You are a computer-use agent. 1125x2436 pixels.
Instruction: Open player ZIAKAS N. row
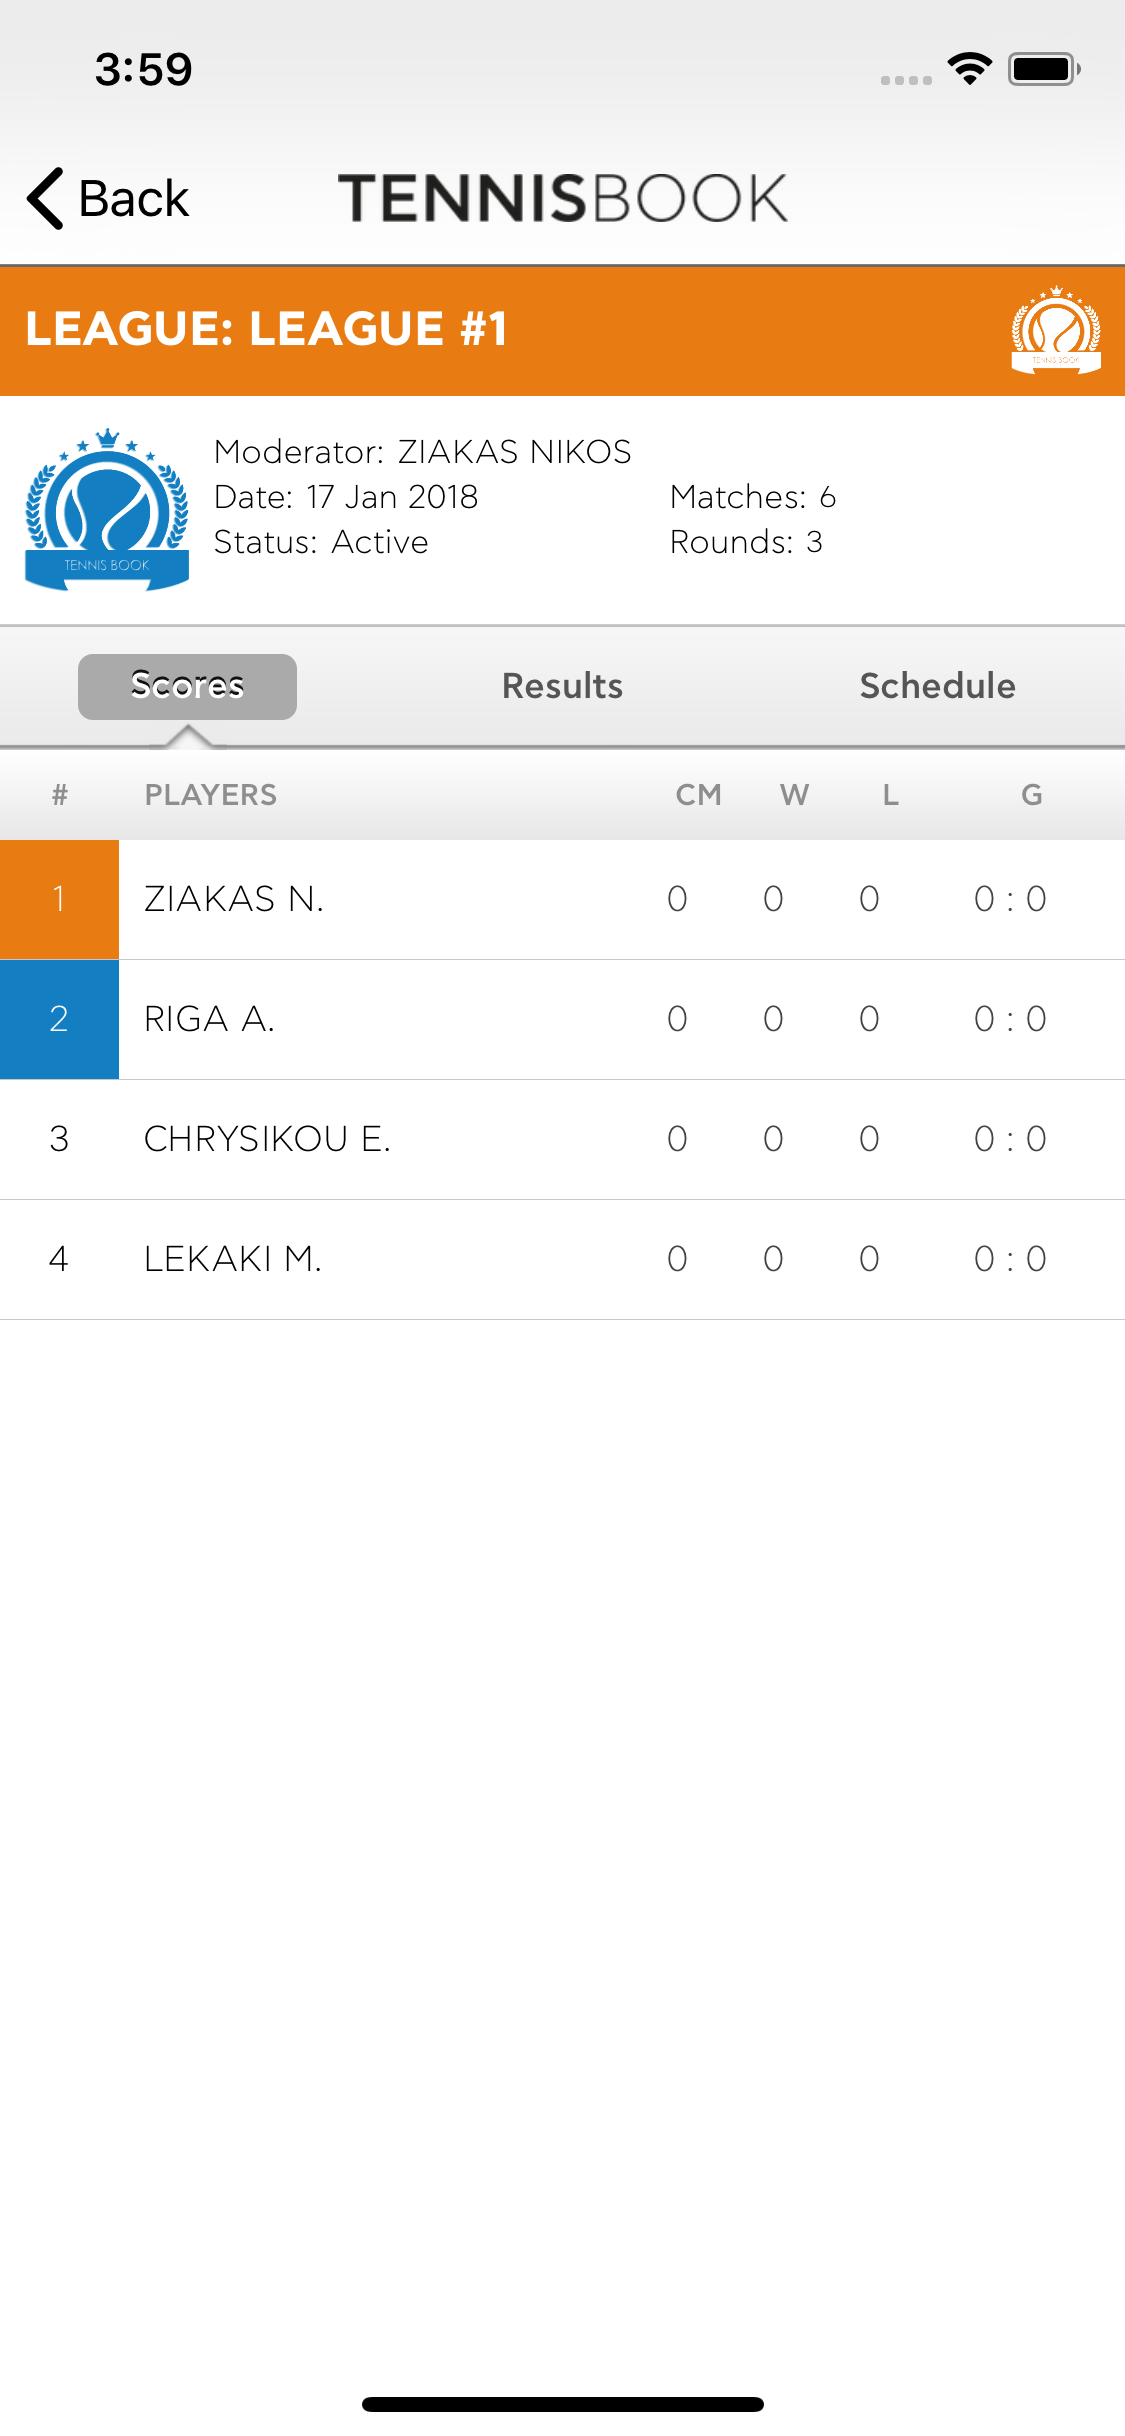point(562,899)
